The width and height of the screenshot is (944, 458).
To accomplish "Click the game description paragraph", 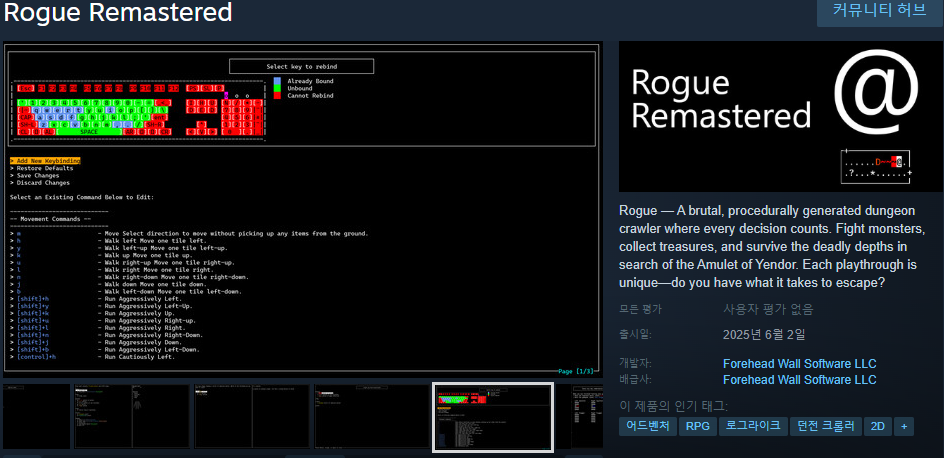I will [772, 247].
